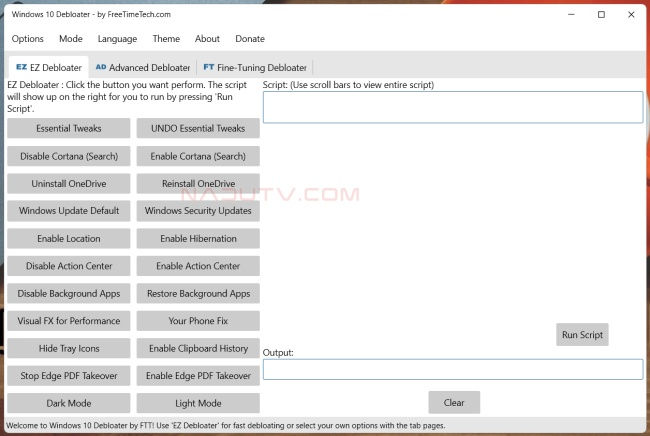Click Reinstall OneDrive
650x436 pixels.
point(198,184)
